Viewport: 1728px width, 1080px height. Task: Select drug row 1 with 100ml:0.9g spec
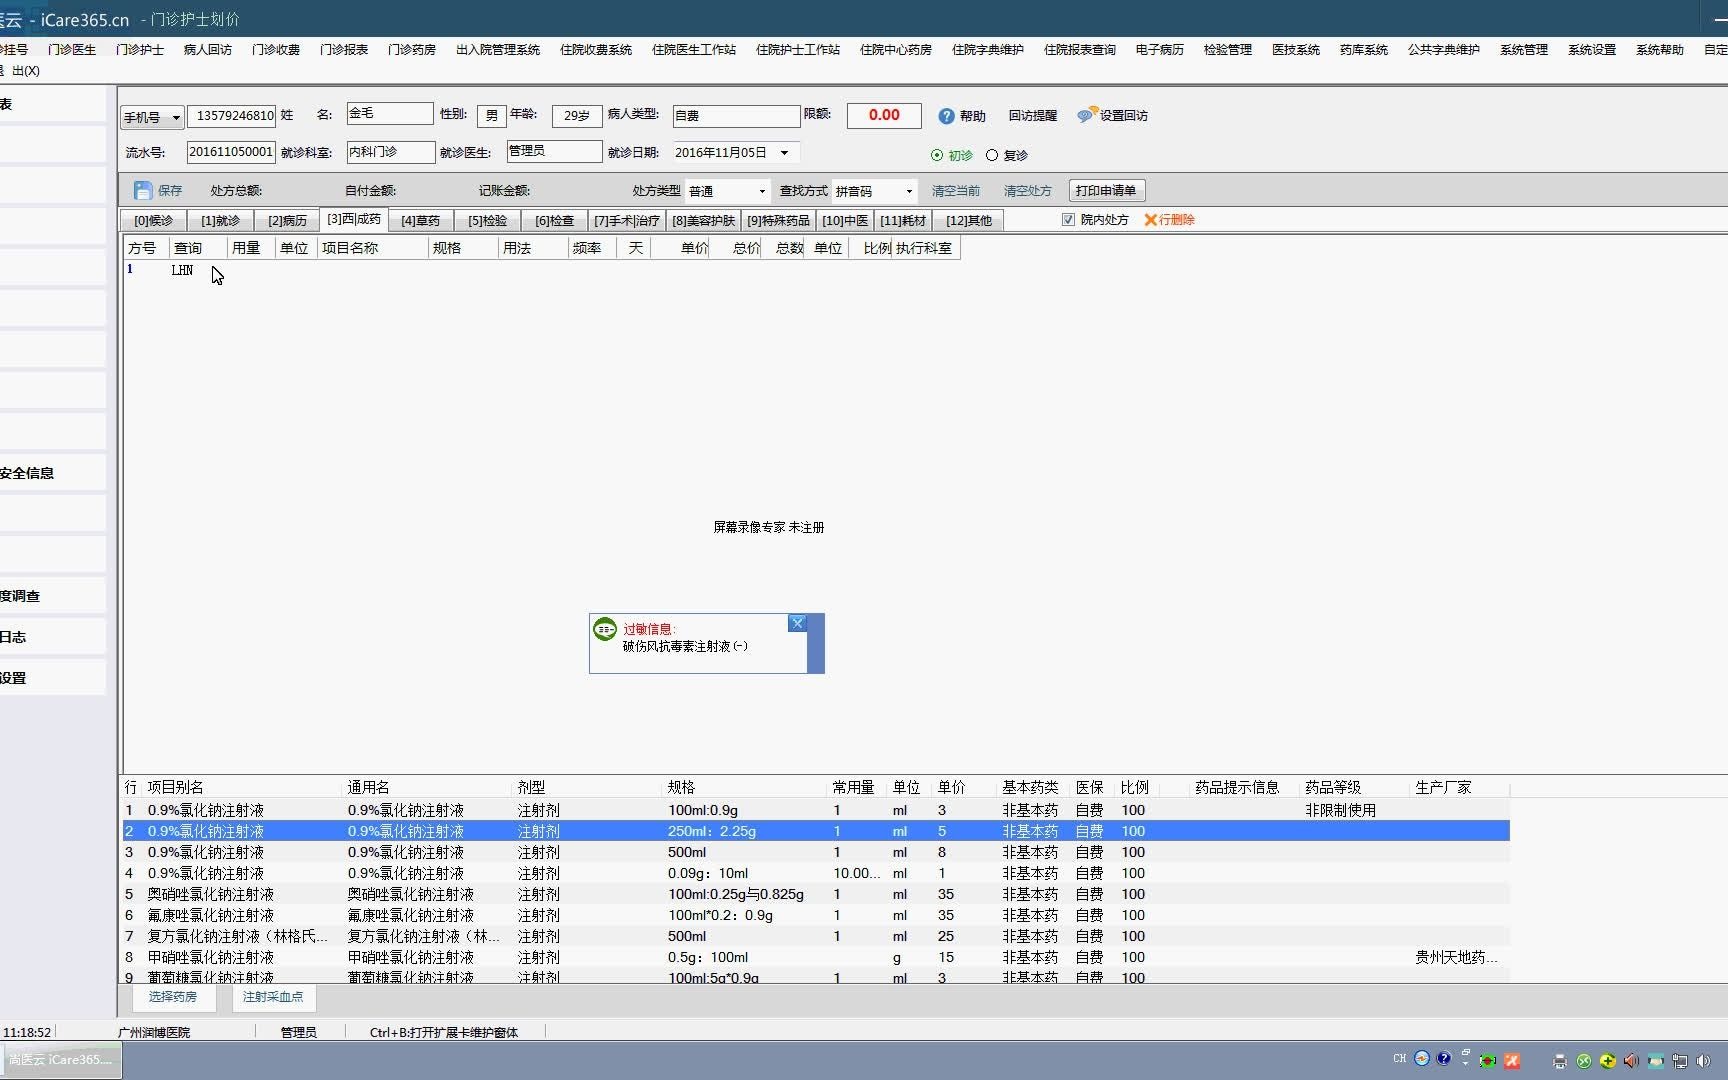pyautogui.click(x=815, y=811)
